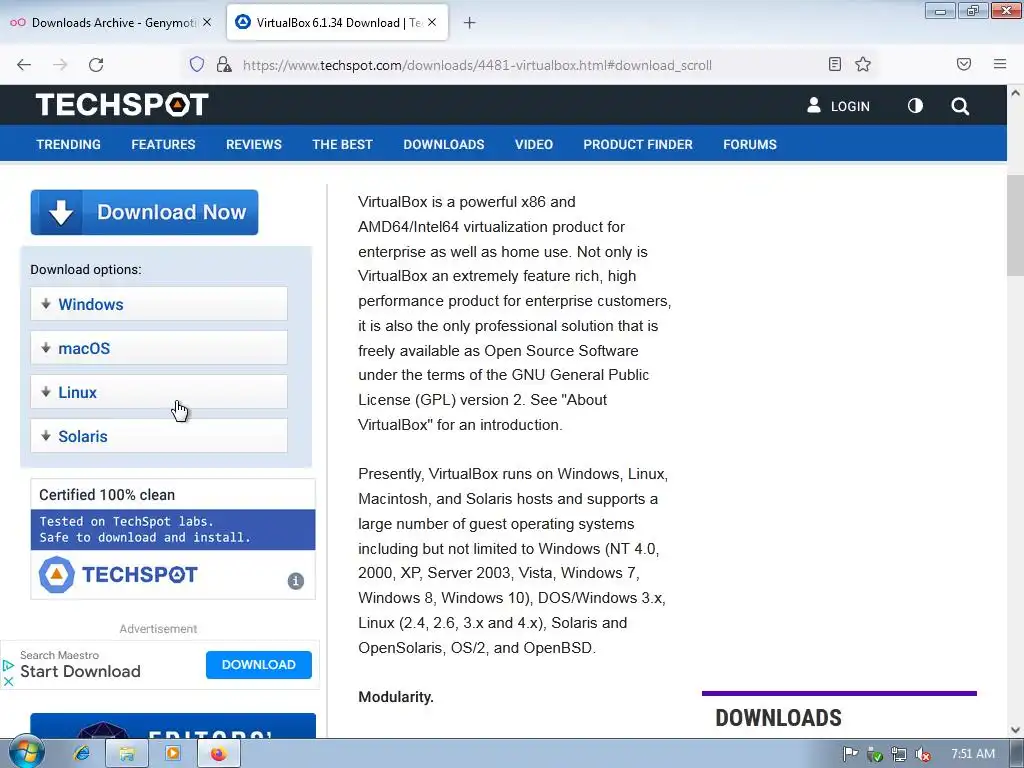Open Windows Explorer folder from taskbar
The width and height of the screenshot is (1024, 768).
coord(127,754)
